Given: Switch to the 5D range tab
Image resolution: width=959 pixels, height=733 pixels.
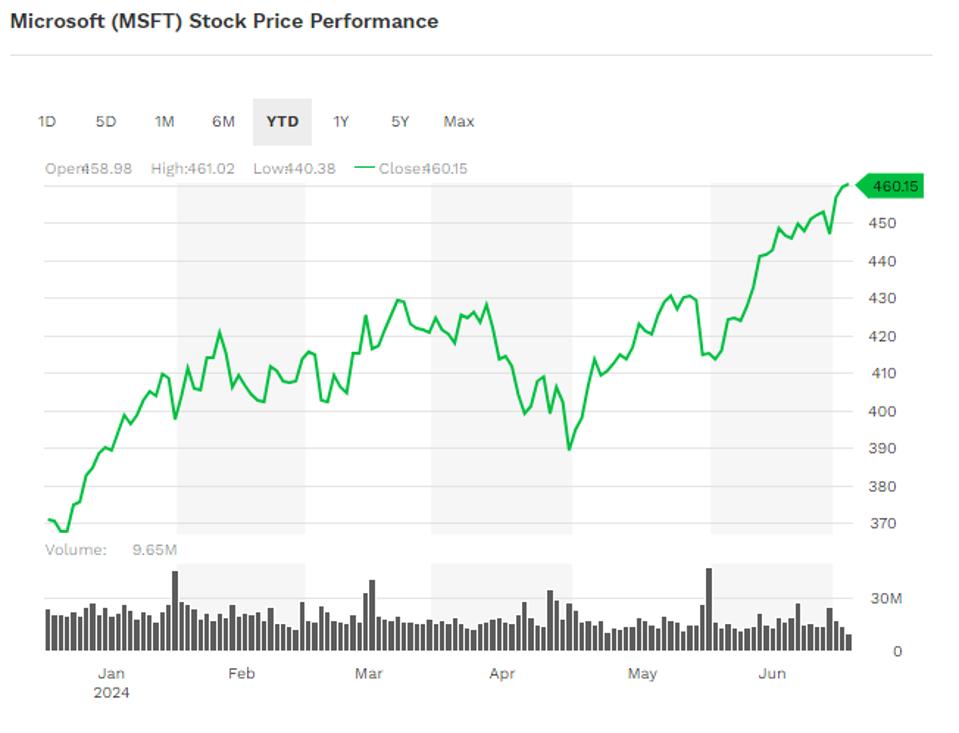Looking at the screenshot, I should (106, 122).
